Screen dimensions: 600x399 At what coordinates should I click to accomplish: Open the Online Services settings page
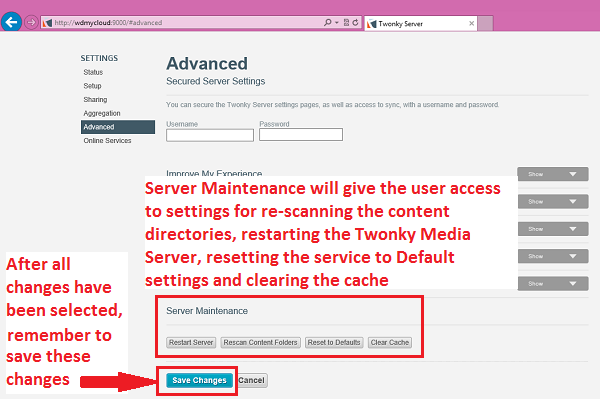pos(107,141)
